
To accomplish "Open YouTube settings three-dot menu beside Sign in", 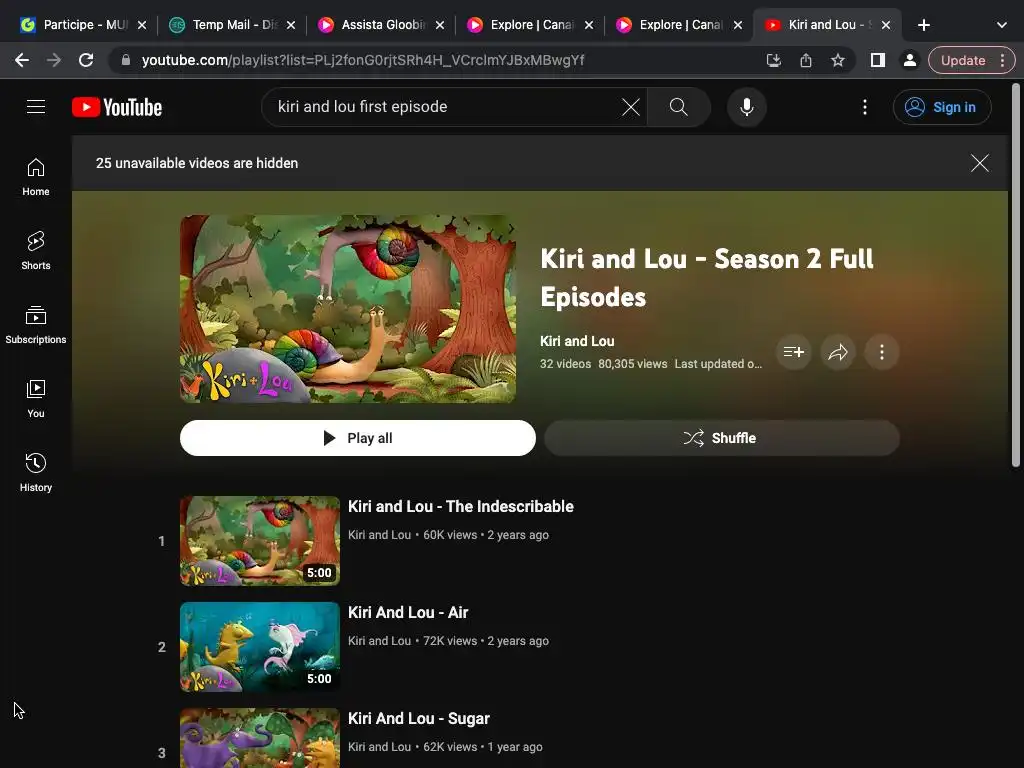I will coord(865,107).
